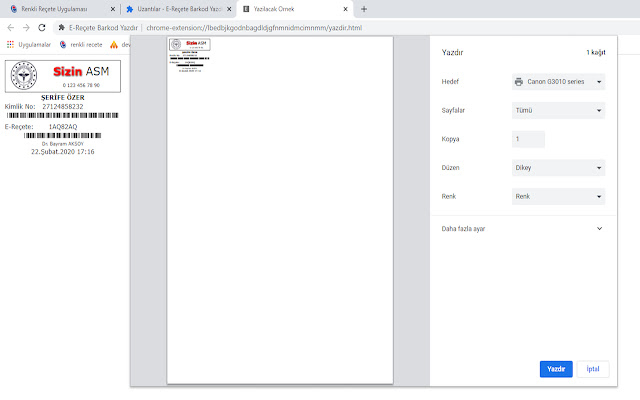Click the printer icon beside Canon G3010
This screenshot has height=400, width=640.
coord(518,82)
